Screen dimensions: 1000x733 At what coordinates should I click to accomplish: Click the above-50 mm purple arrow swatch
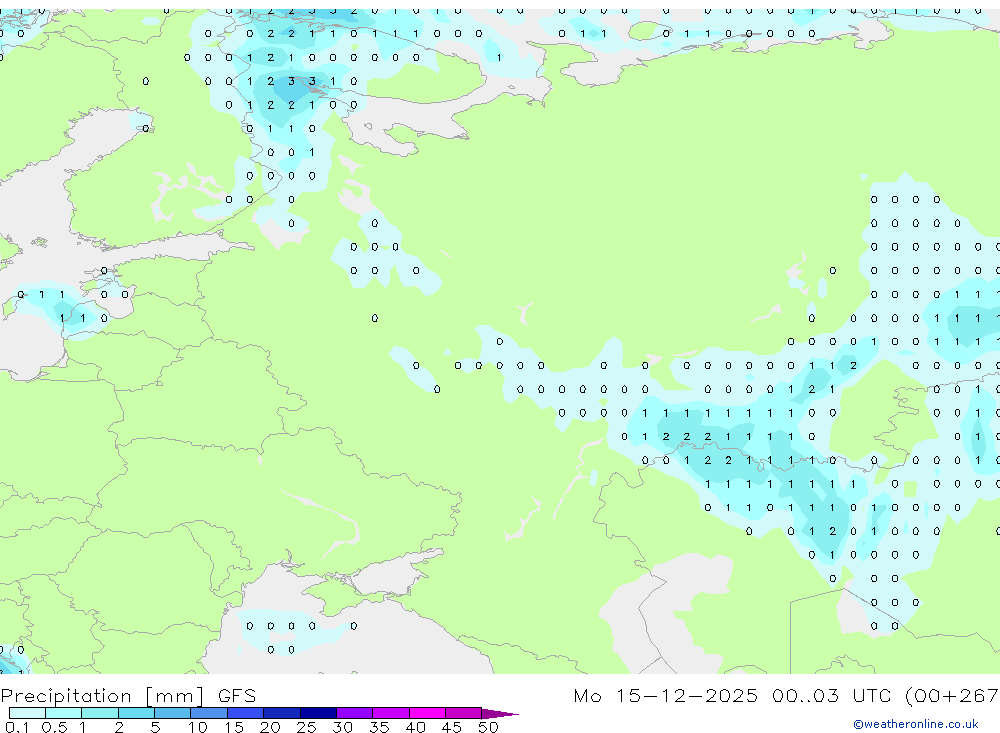[x=499, y=714]
